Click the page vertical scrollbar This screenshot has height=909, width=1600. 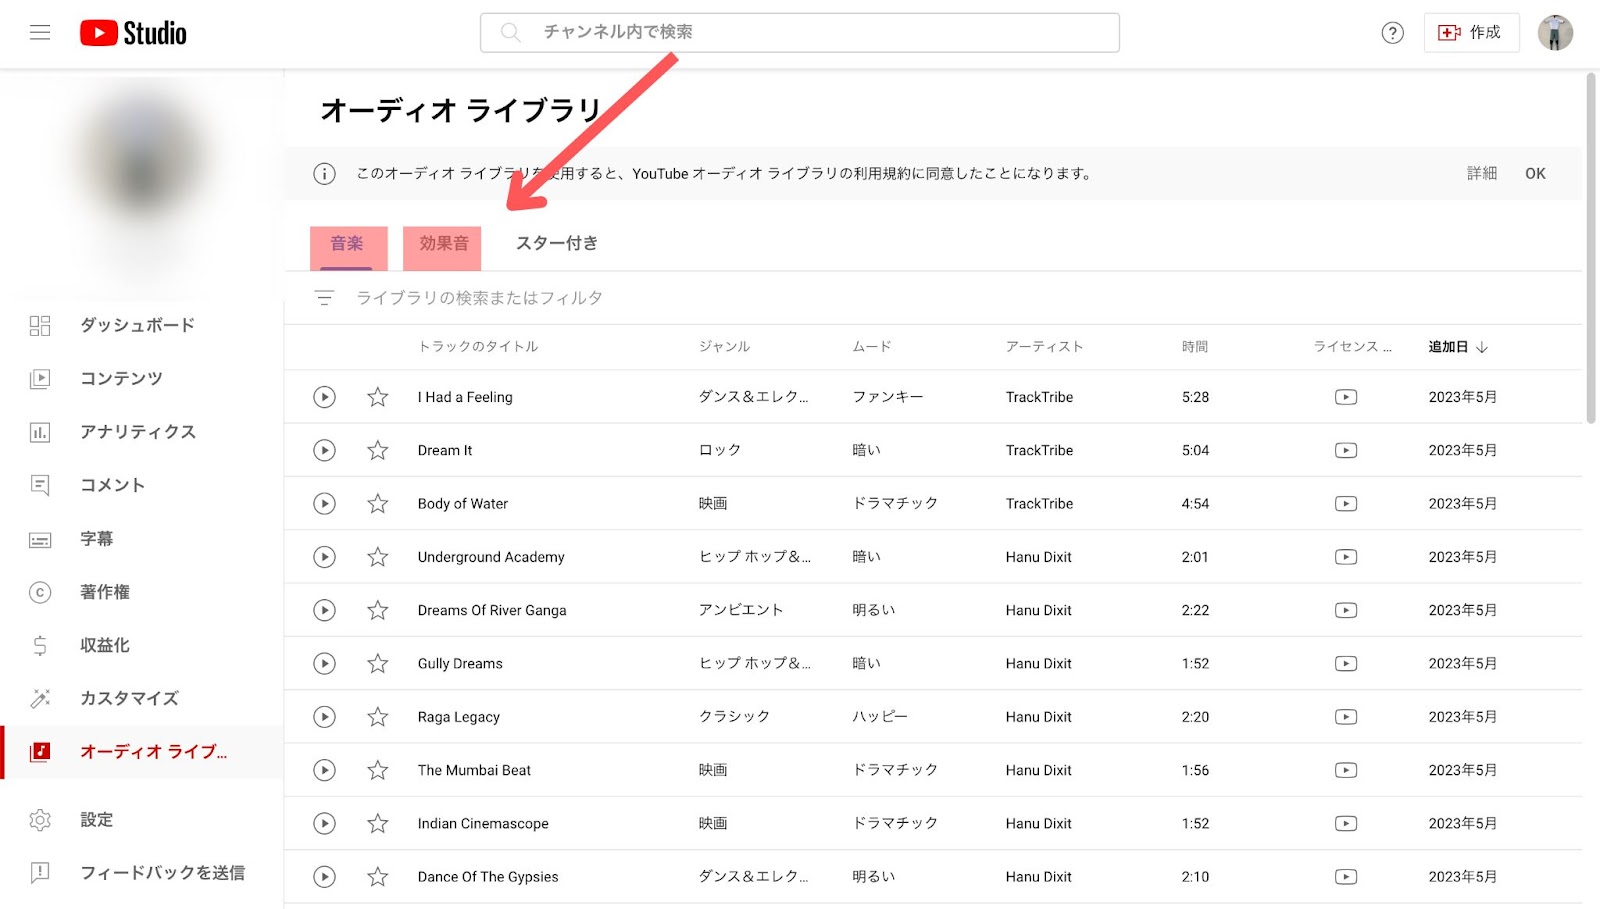click(1591, 248)
